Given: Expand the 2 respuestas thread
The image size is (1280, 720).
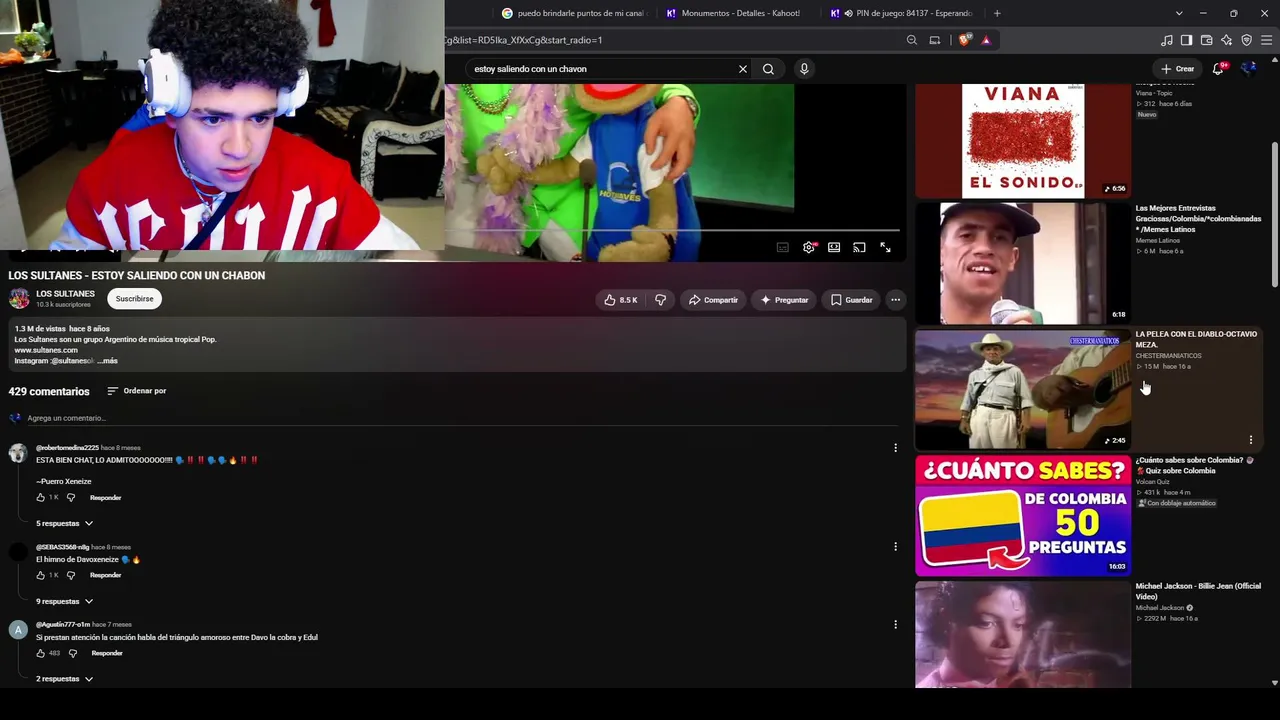Looking at the screenshot, I should coord(64,679).
